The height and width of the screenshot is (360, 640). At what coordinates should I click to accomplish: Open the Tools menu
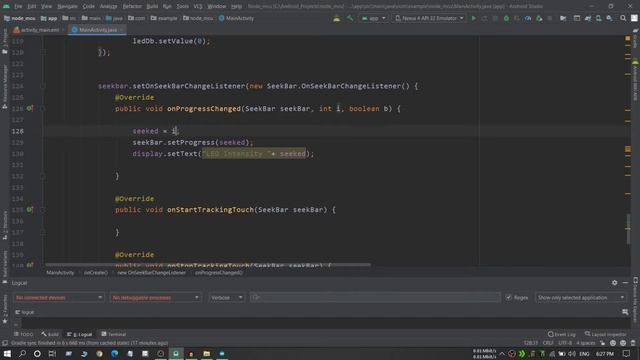182,6
